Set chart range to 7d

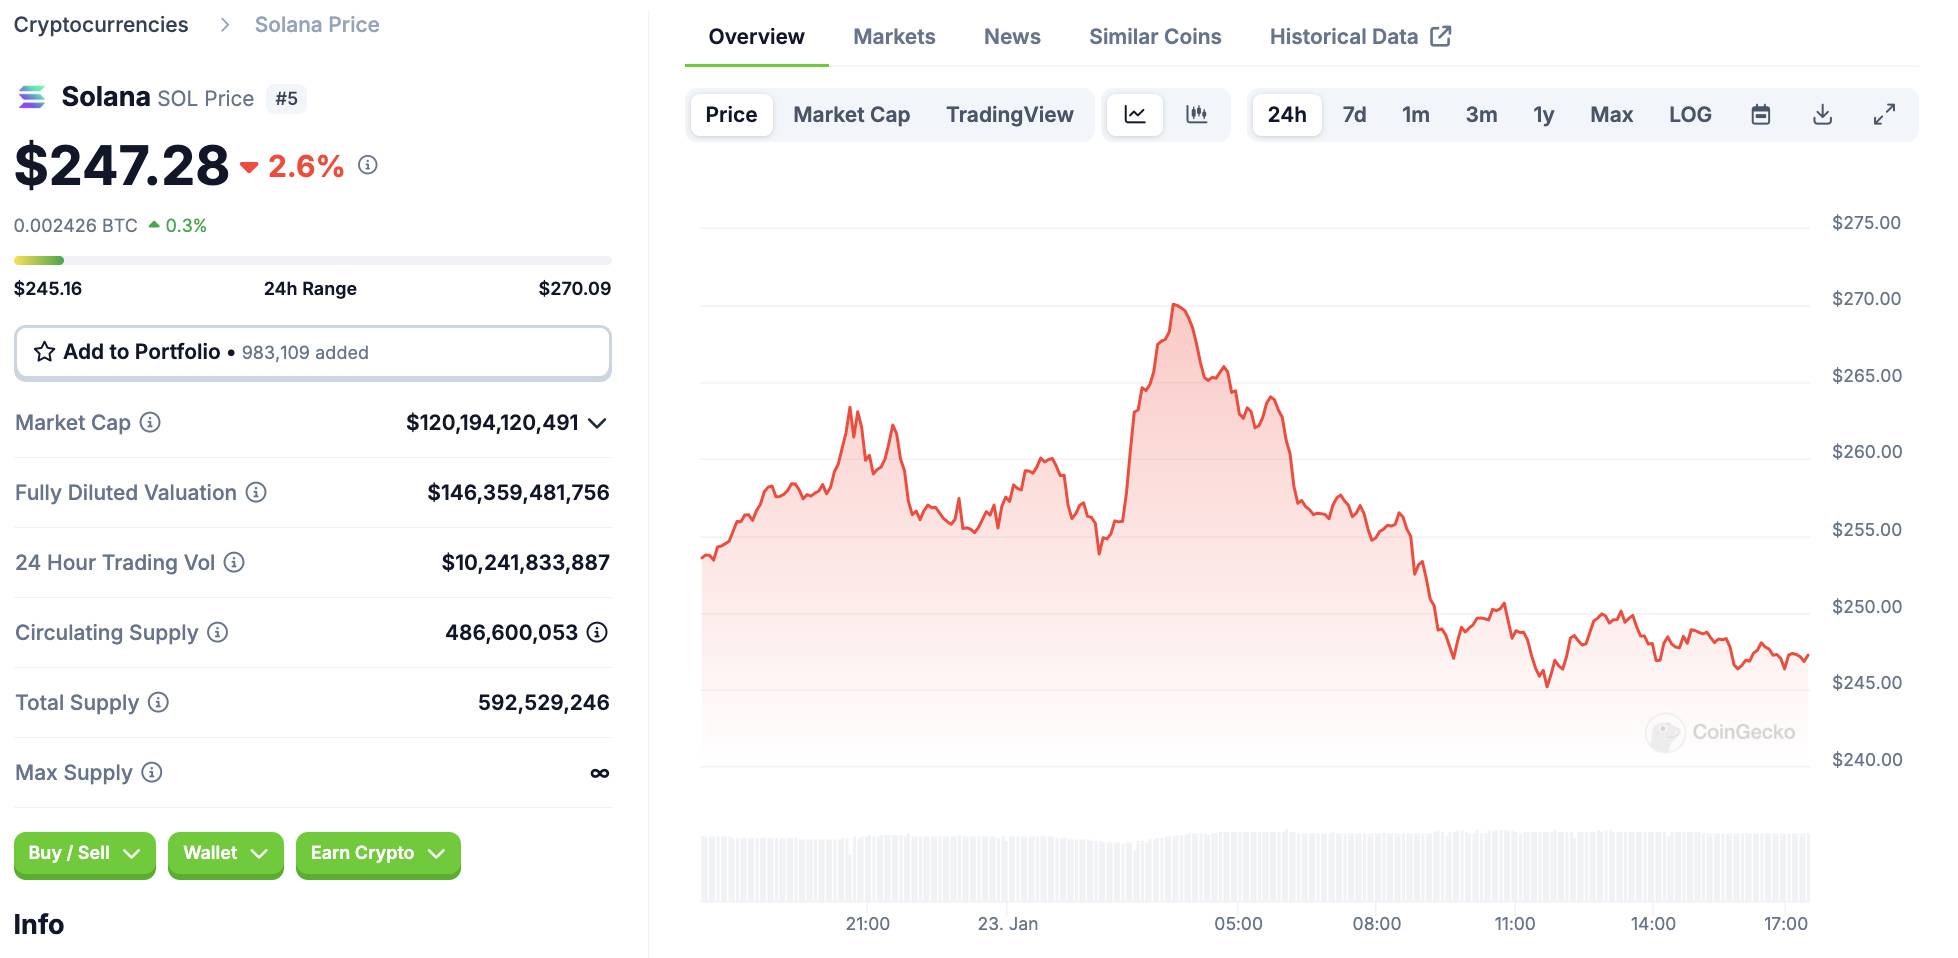(1354, 115)
